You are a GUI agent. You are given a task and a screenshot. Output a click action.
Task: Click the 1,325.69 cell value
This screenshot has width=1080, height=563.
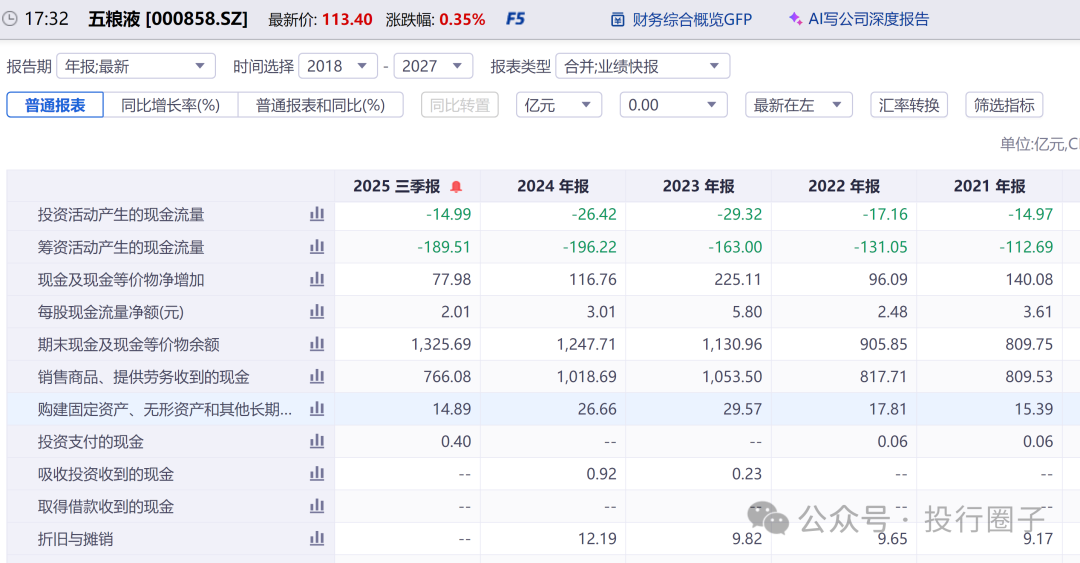(x=441, y=344)
